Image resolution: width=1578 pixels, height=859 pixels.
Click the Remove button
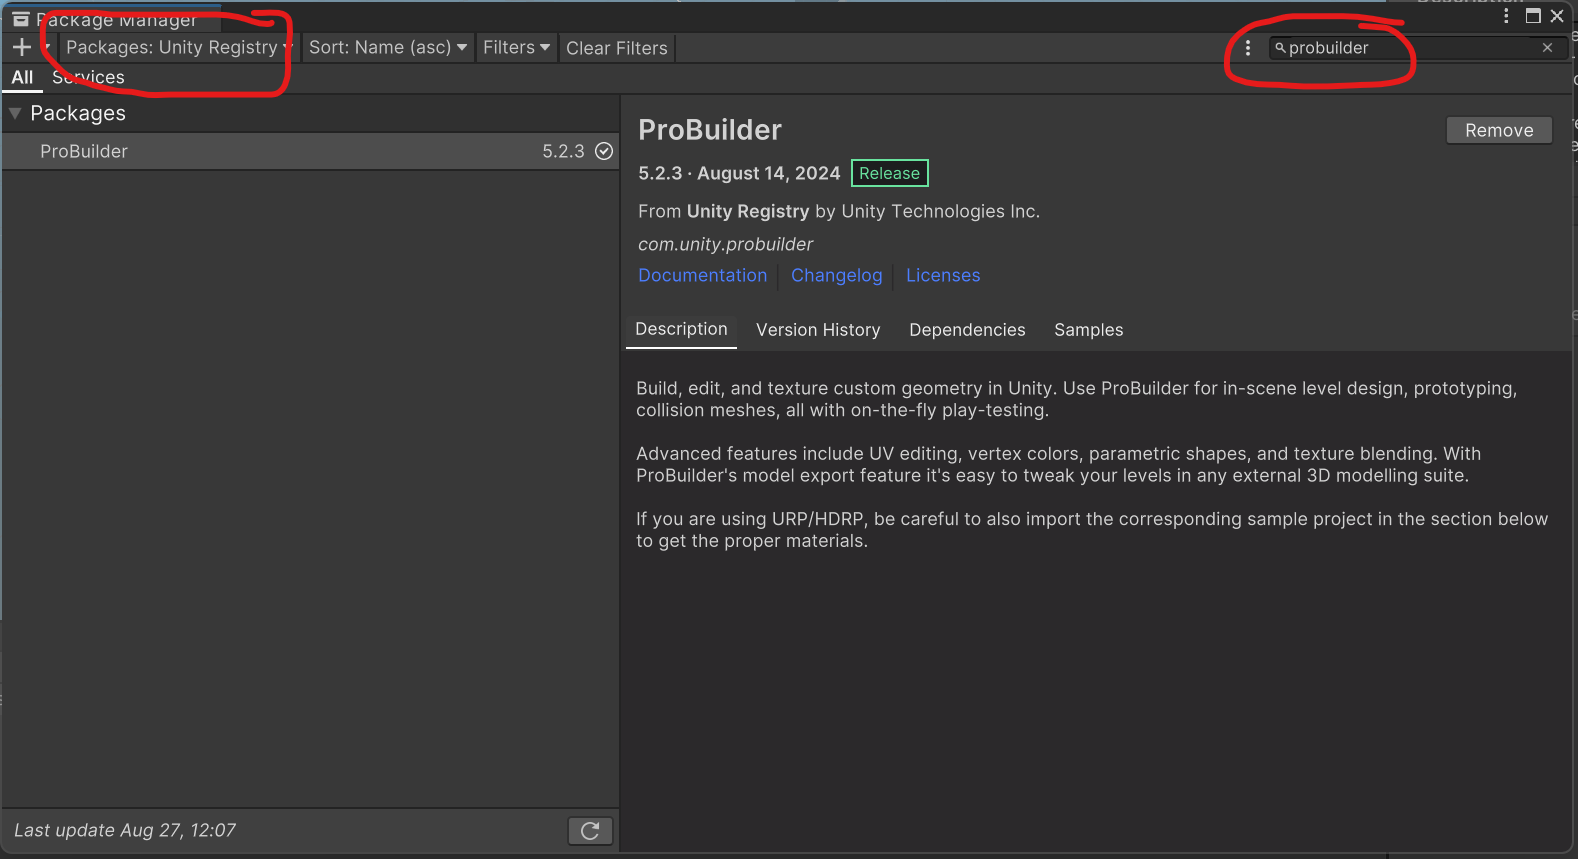pos(1499,130)
